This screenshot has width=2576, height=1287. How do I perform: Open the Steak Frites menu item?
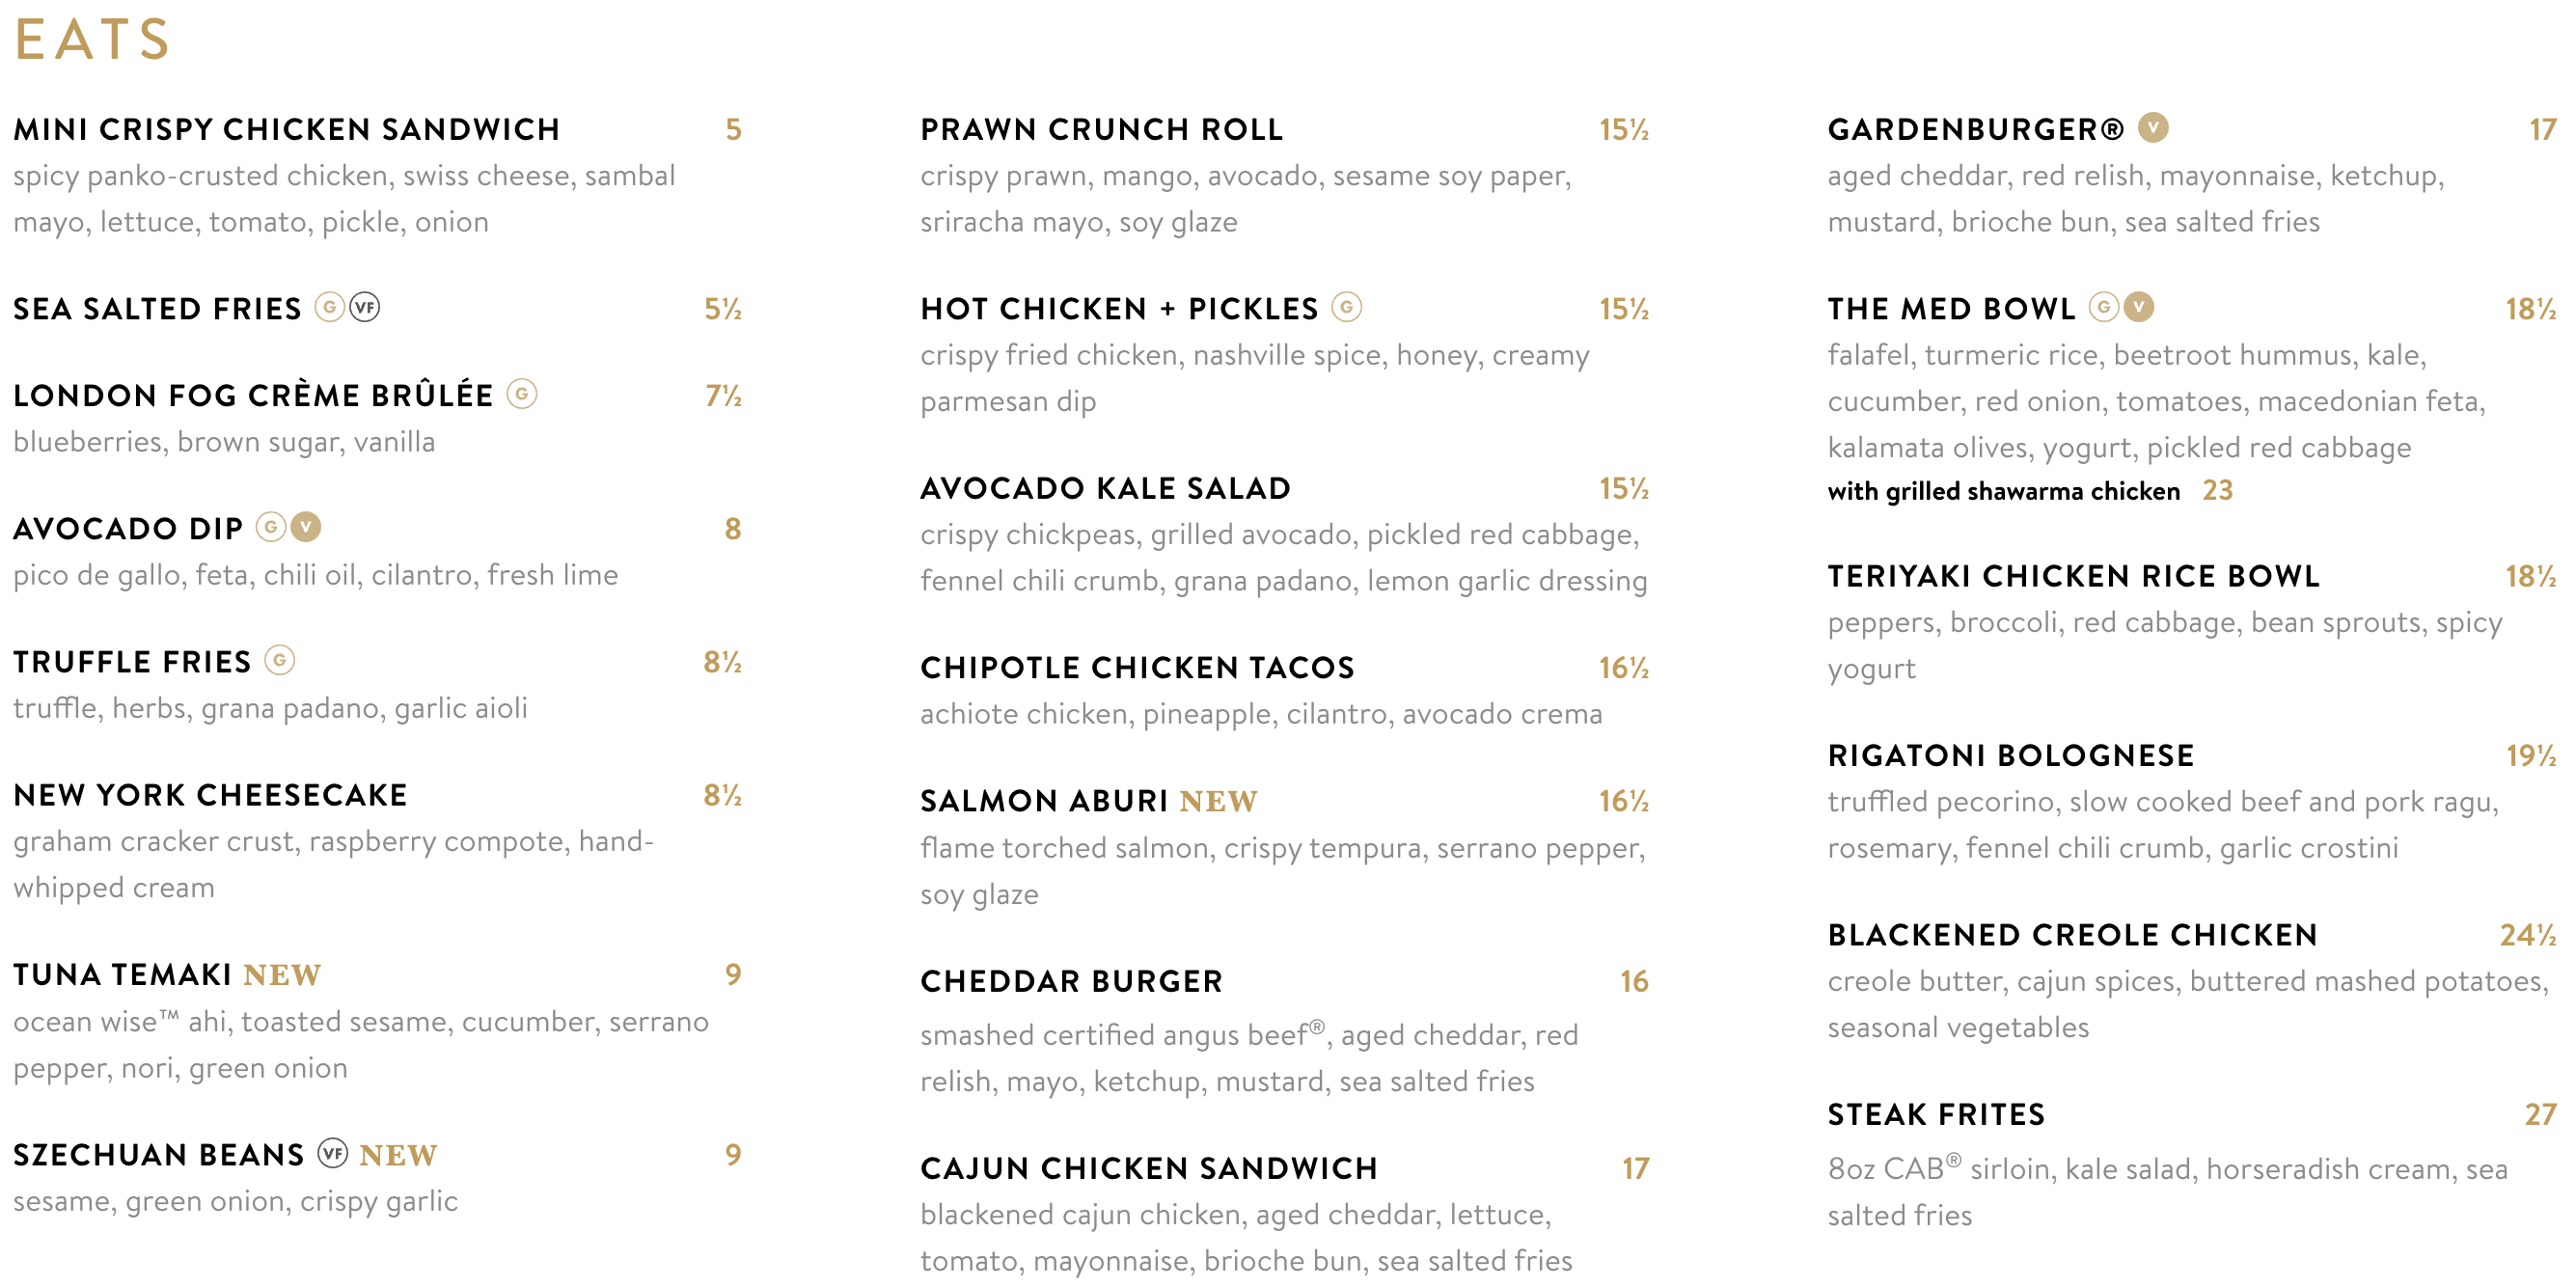click(1936, 1114)
